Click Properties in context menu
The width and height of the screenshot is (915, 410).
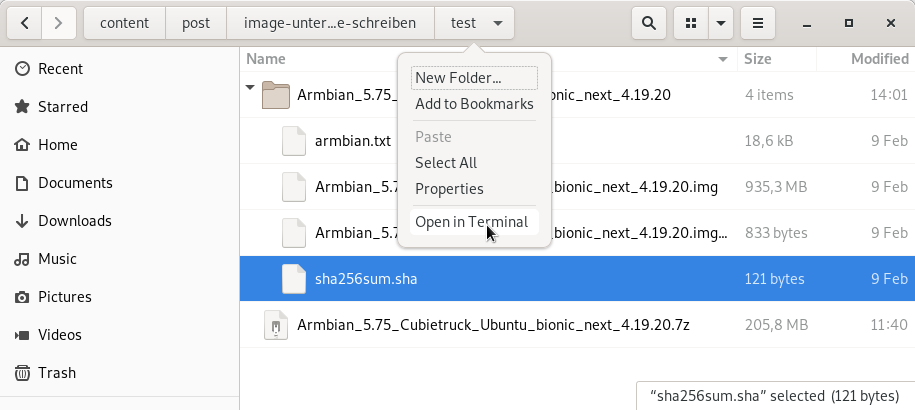coord(449,189)
